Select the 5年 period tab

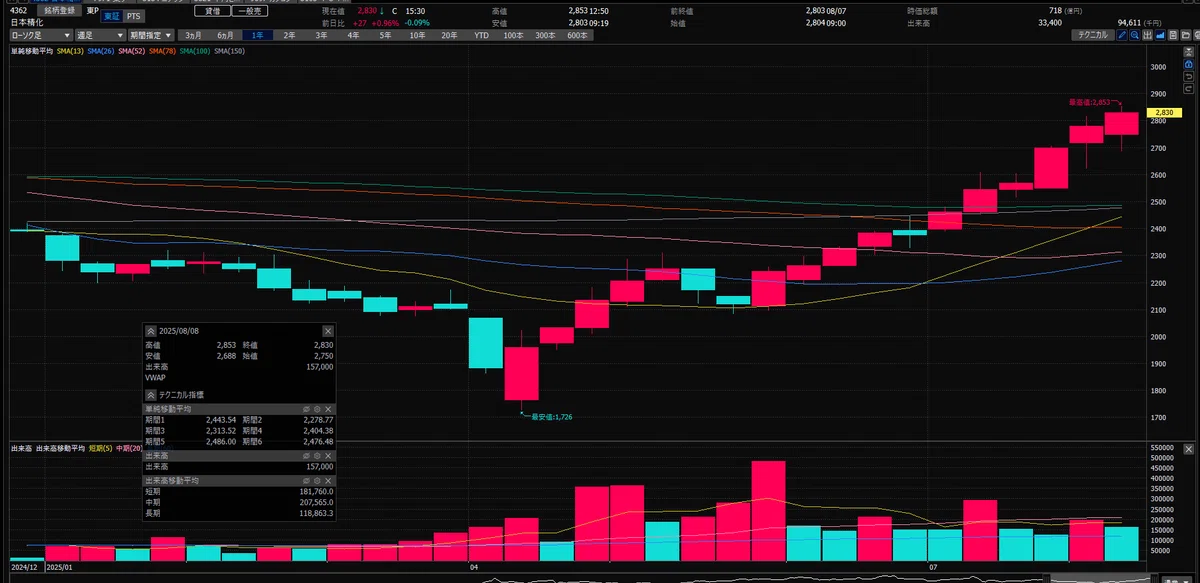point(385,35)
